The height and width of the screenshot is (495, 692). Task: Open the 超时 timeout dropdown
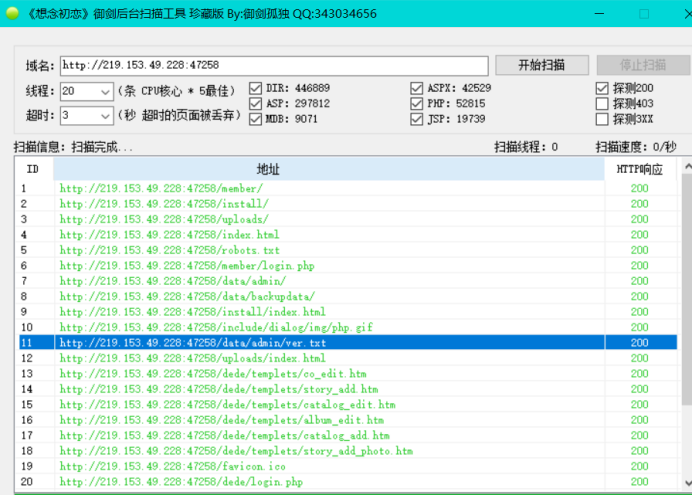(x=105, y=116)
